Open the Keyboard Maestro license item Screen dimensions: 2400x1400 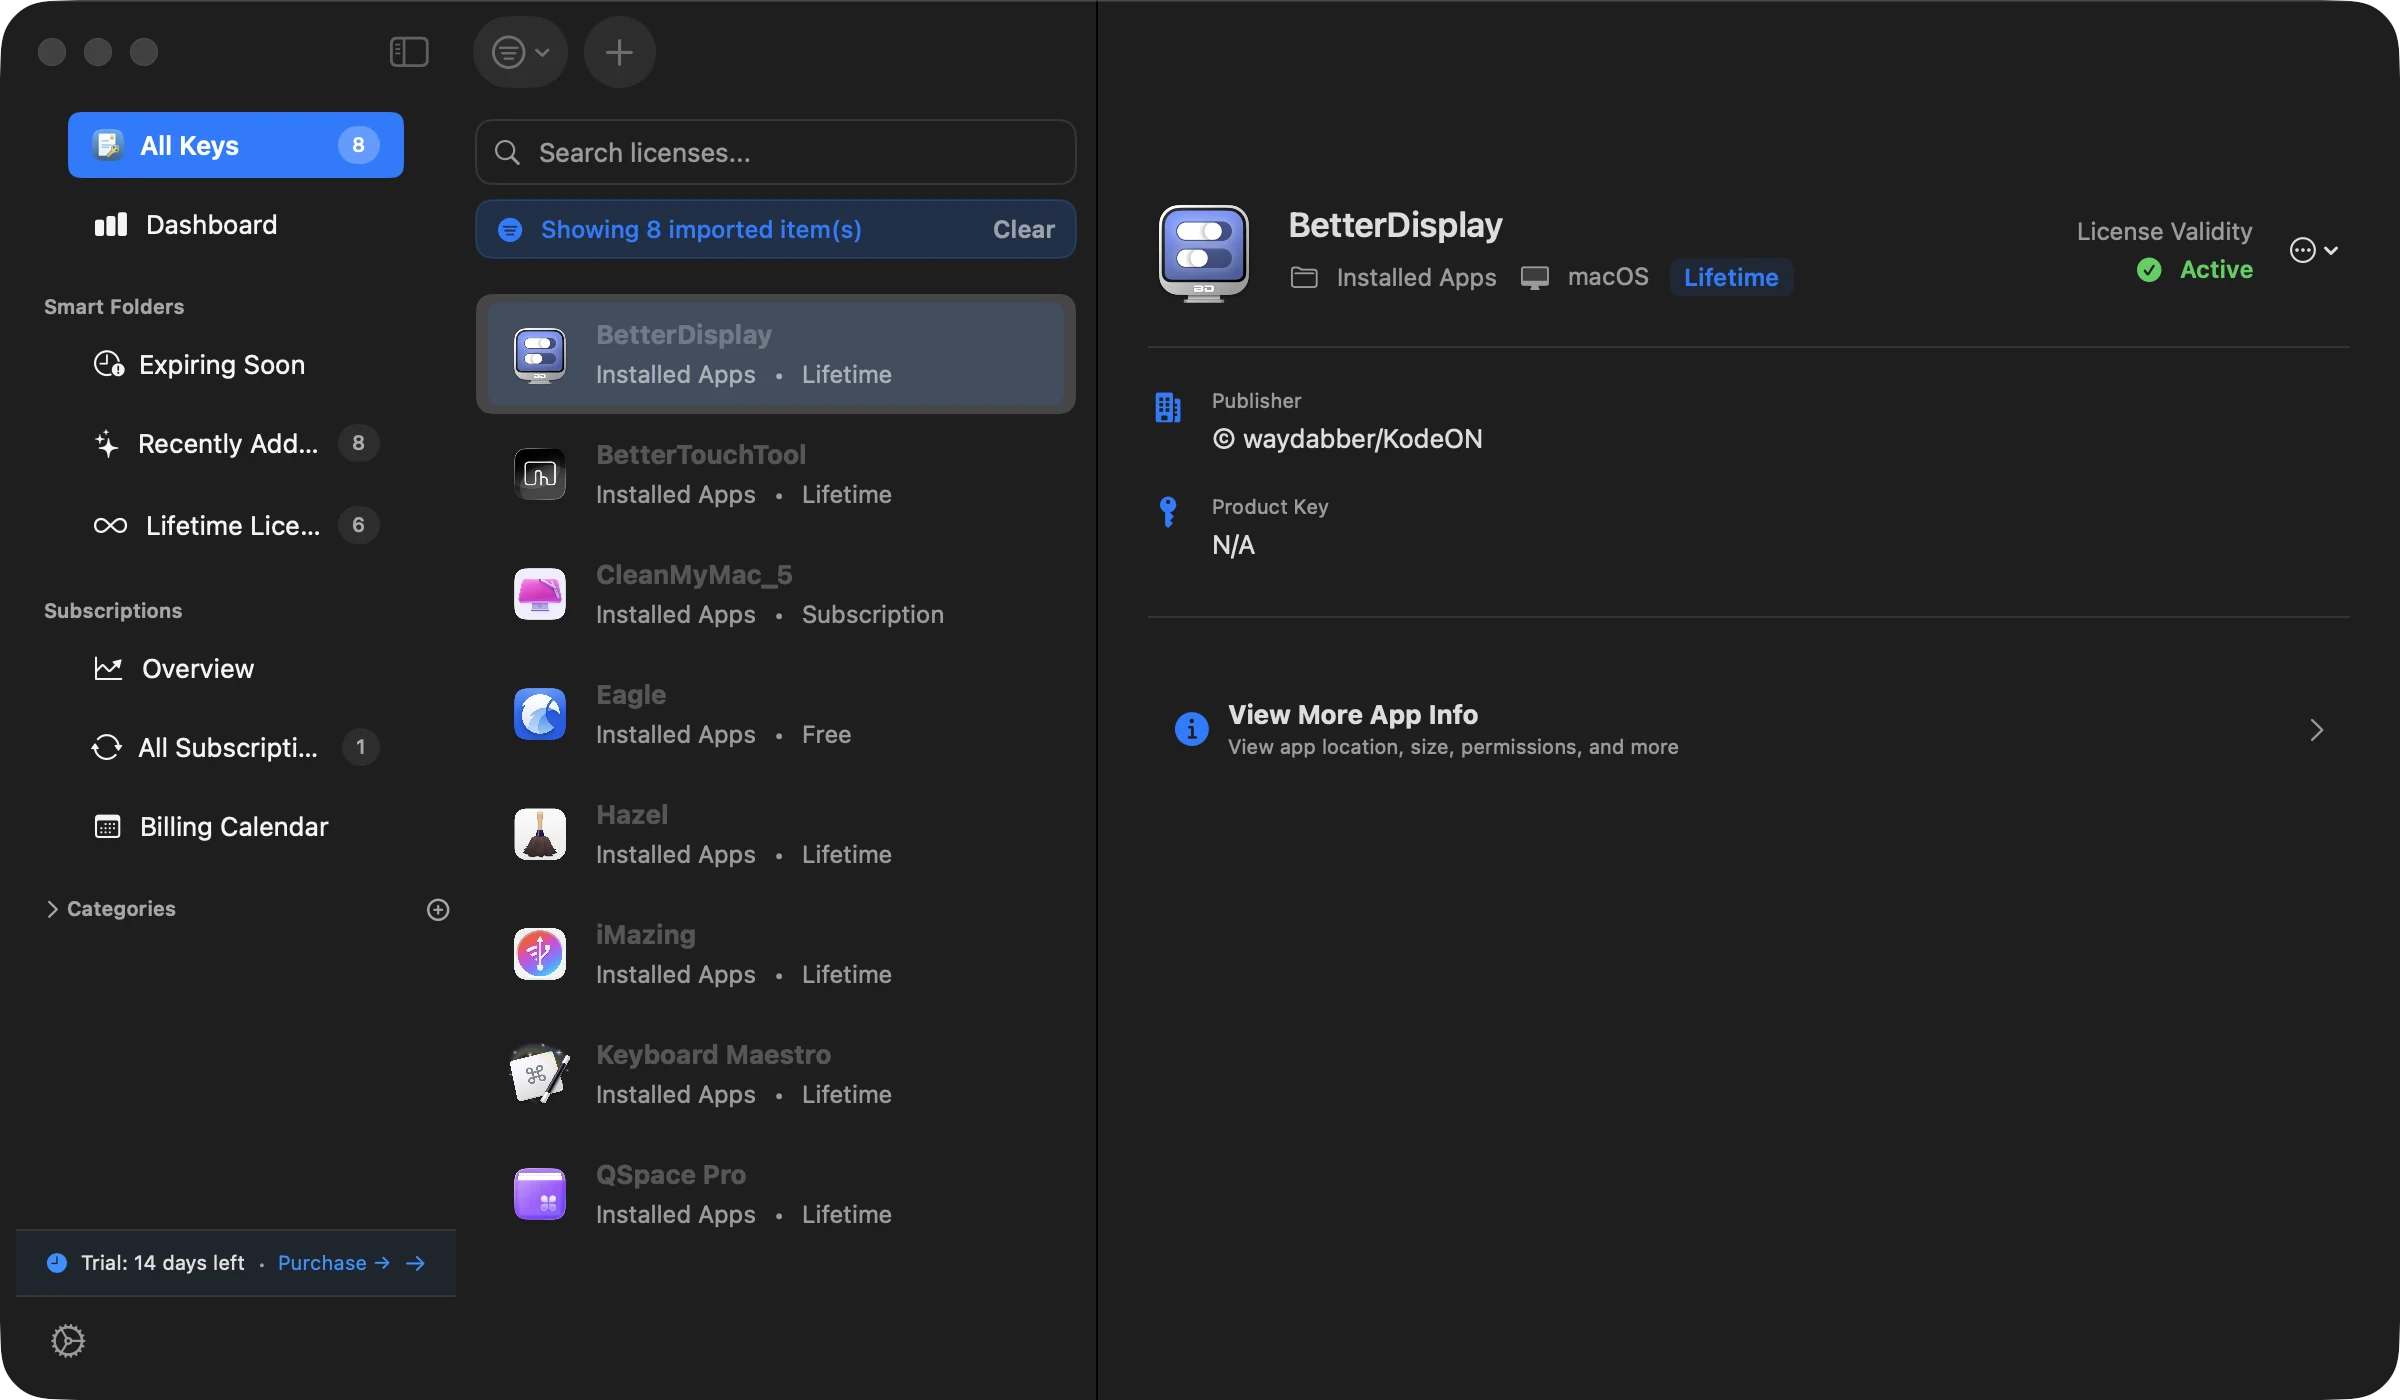coord(776,1074)
